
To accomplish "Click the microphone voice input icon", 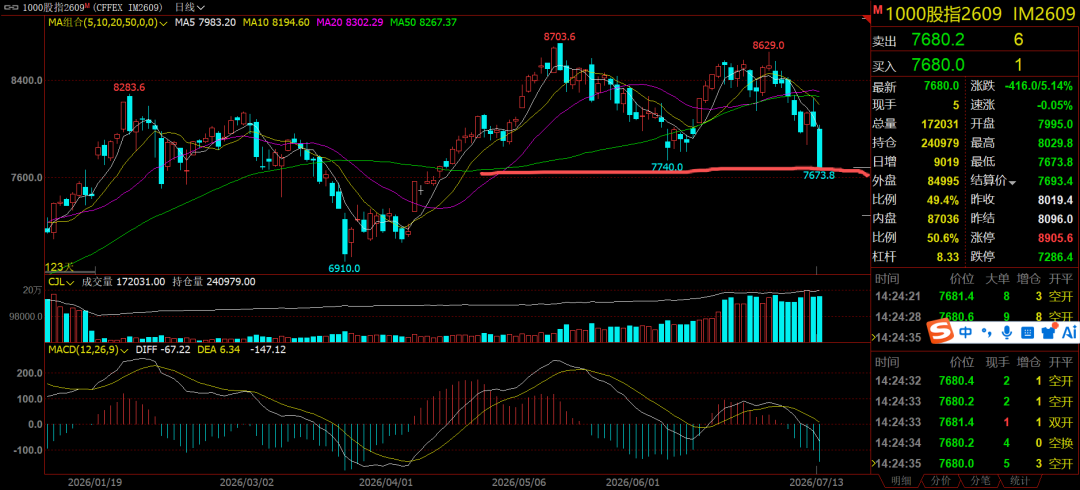I will tap(1006, 331).
